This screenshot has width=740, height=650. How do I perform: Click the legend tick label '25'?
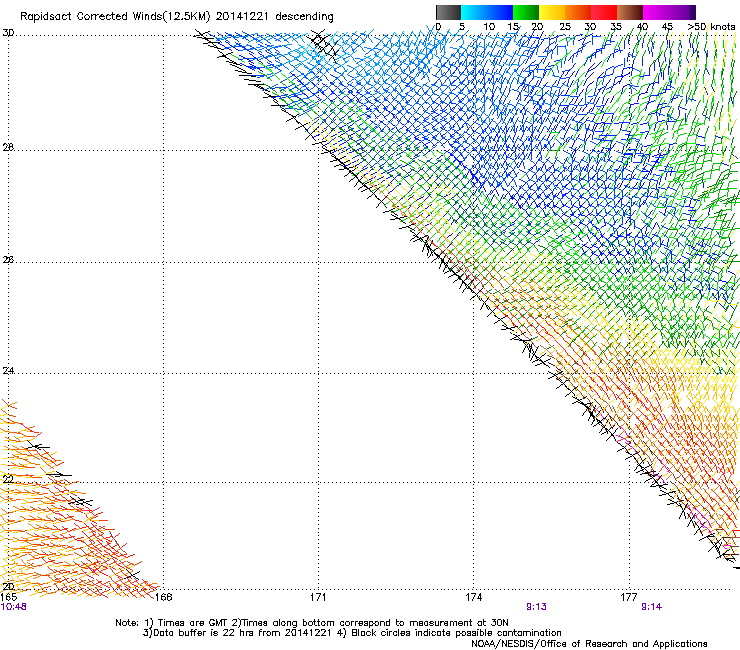(565, 27)
